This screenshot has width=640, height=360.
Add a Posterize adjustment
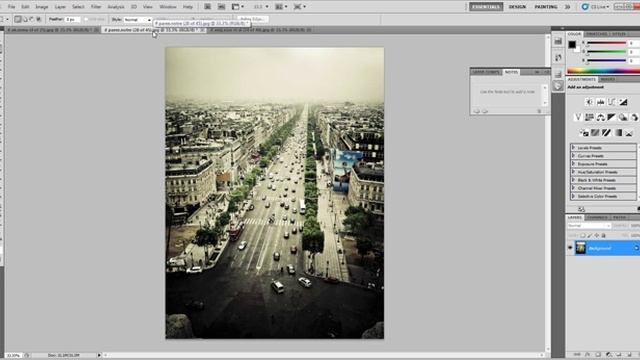pos(595,133)
